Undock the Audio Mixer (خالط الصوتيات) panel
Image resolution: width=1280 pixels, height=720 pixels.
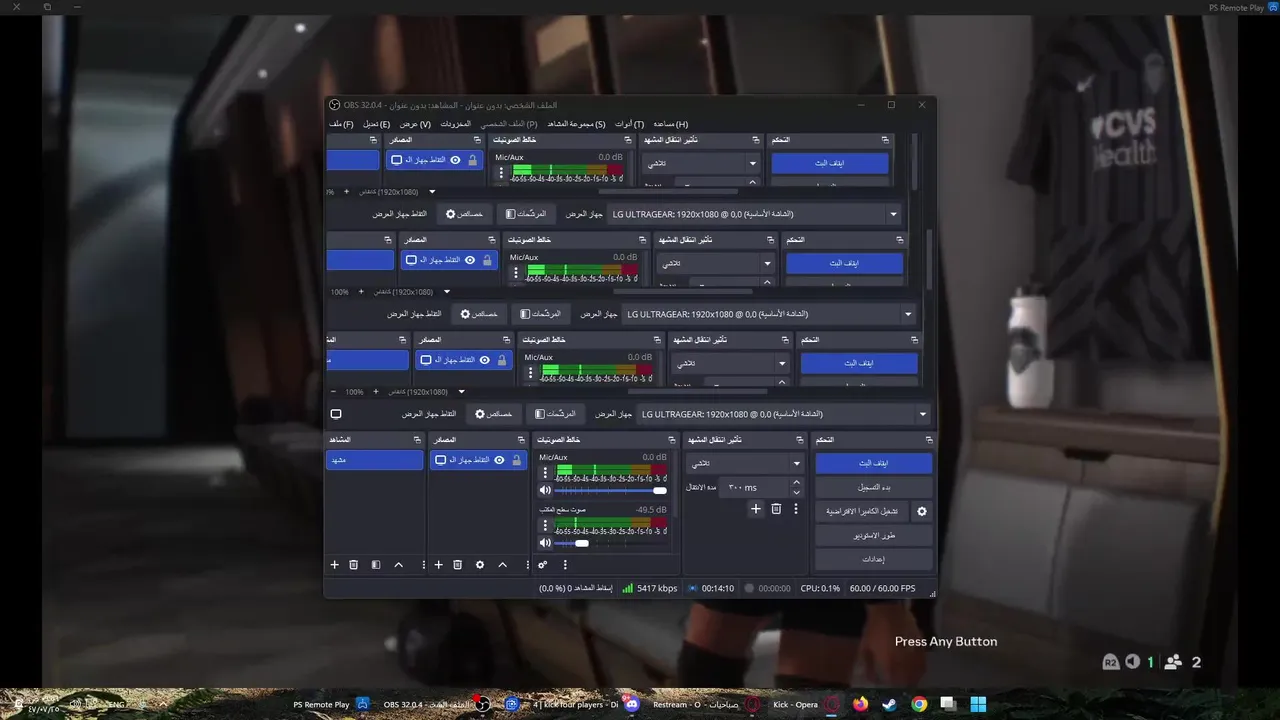tap(673, 440)
